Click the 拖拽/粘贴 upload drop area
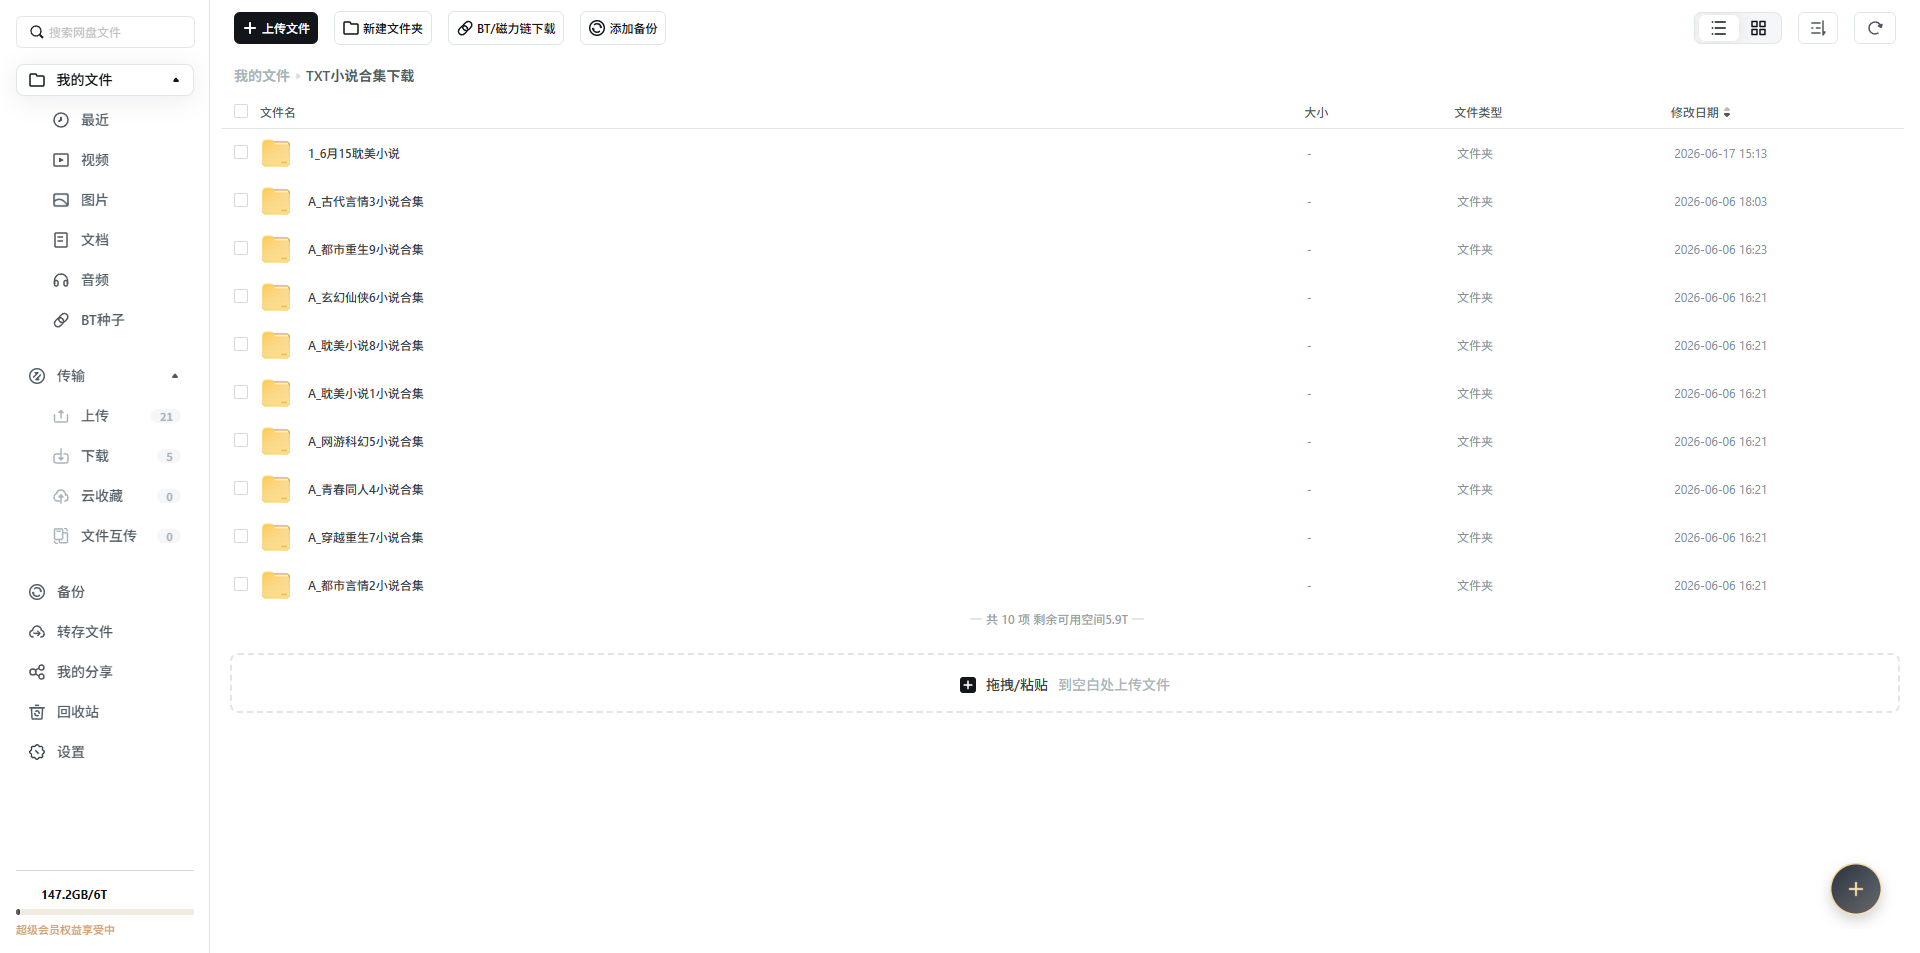 pyautogui.click(x=1065, y=684)
